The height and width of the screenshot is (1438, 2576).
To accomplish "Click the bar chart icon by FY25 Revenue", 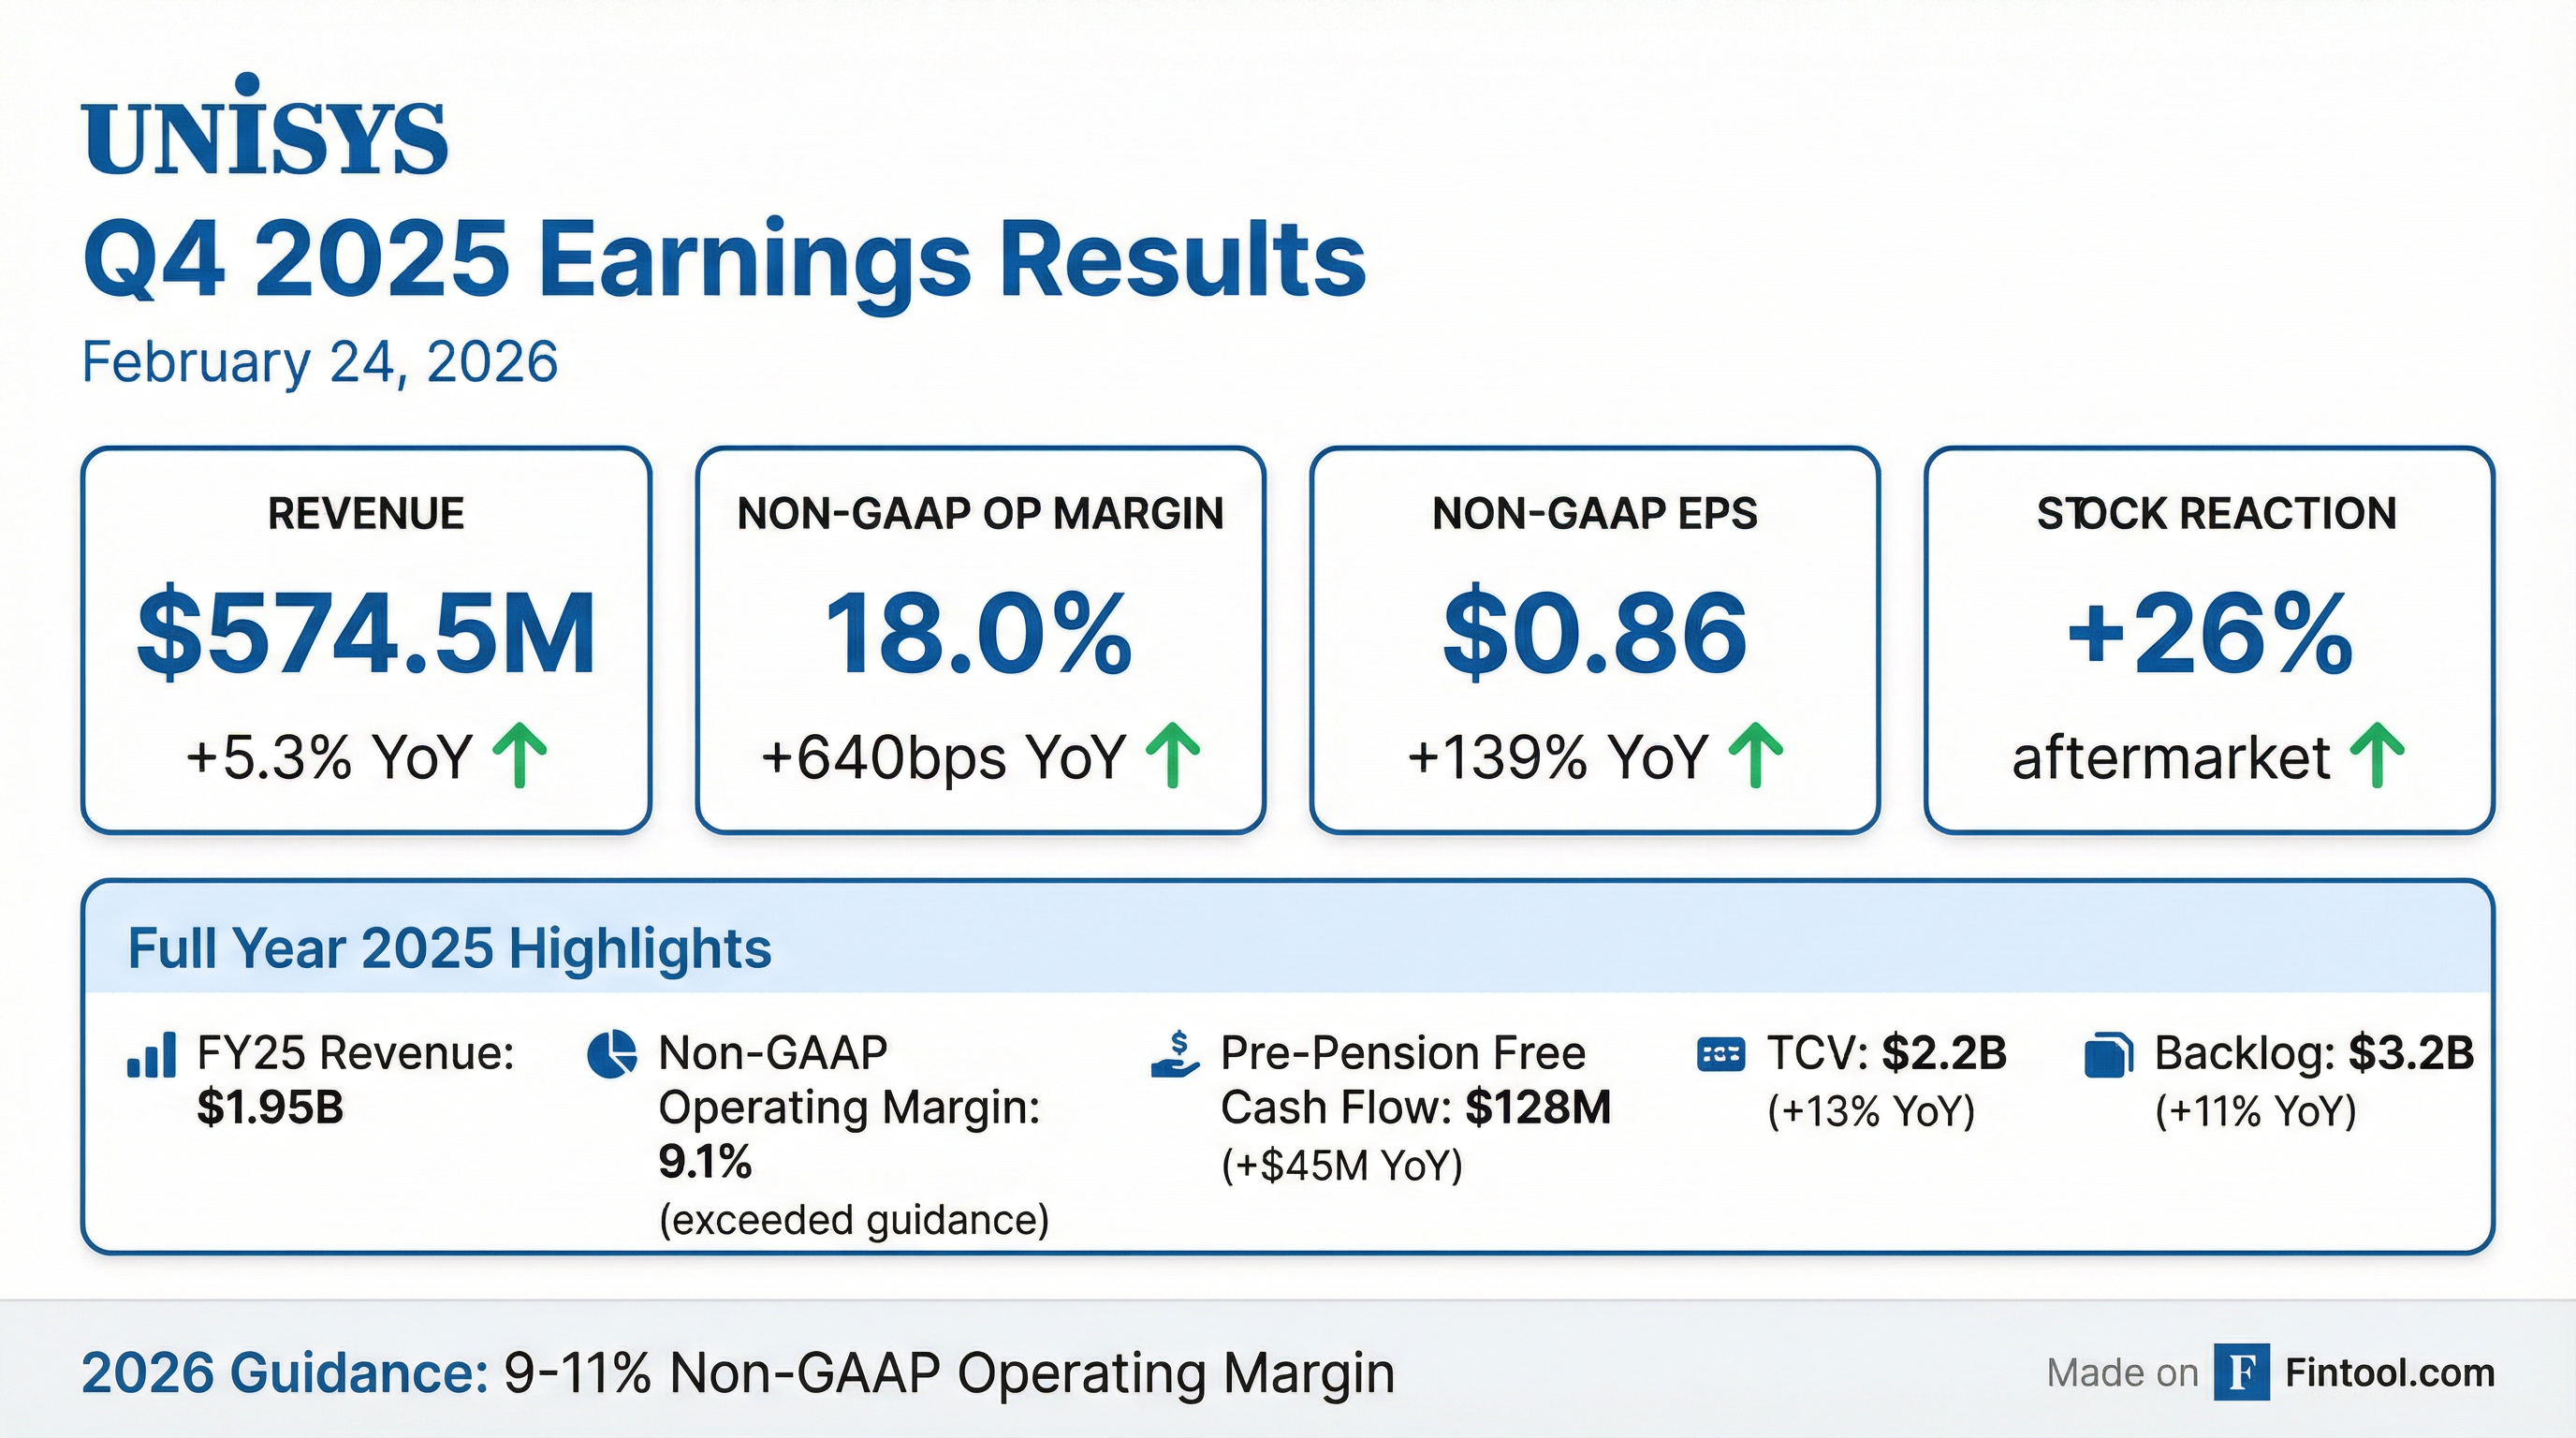I will click(152, 1056).
